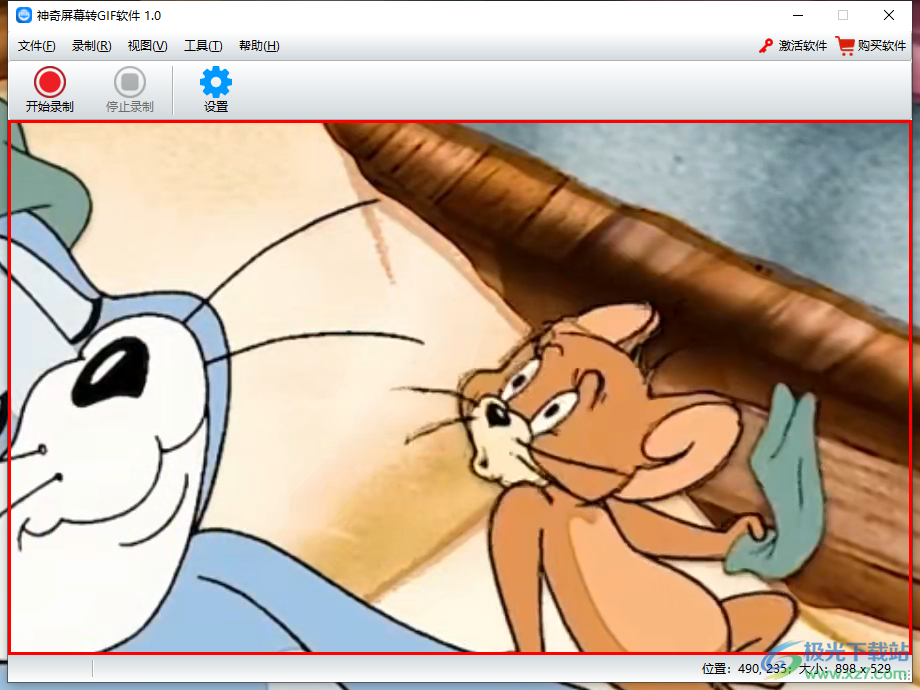Close the GIF recorder window
This screenshot has width=920, height=690.
tap(889, 15)
